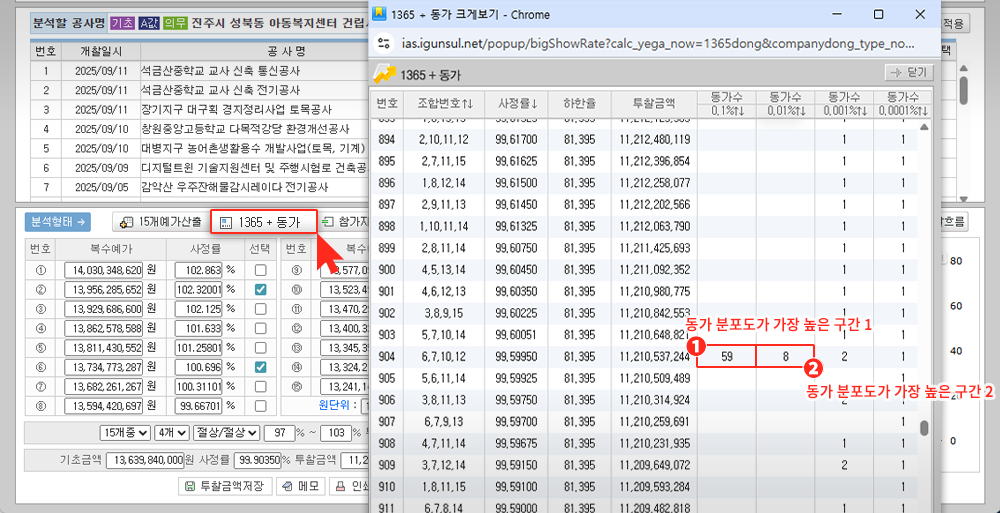This screenshot has height=513, width=1000.
Task: Click 투찰금액 11,209,649,072 in row 909
Action: point(654,465)
